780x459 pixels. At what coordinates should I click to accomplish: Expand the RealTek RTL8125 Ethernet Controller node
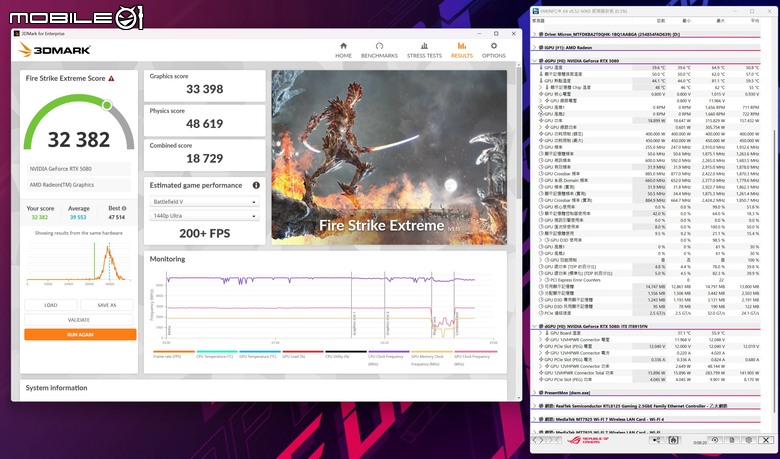(x=535, y=406)
